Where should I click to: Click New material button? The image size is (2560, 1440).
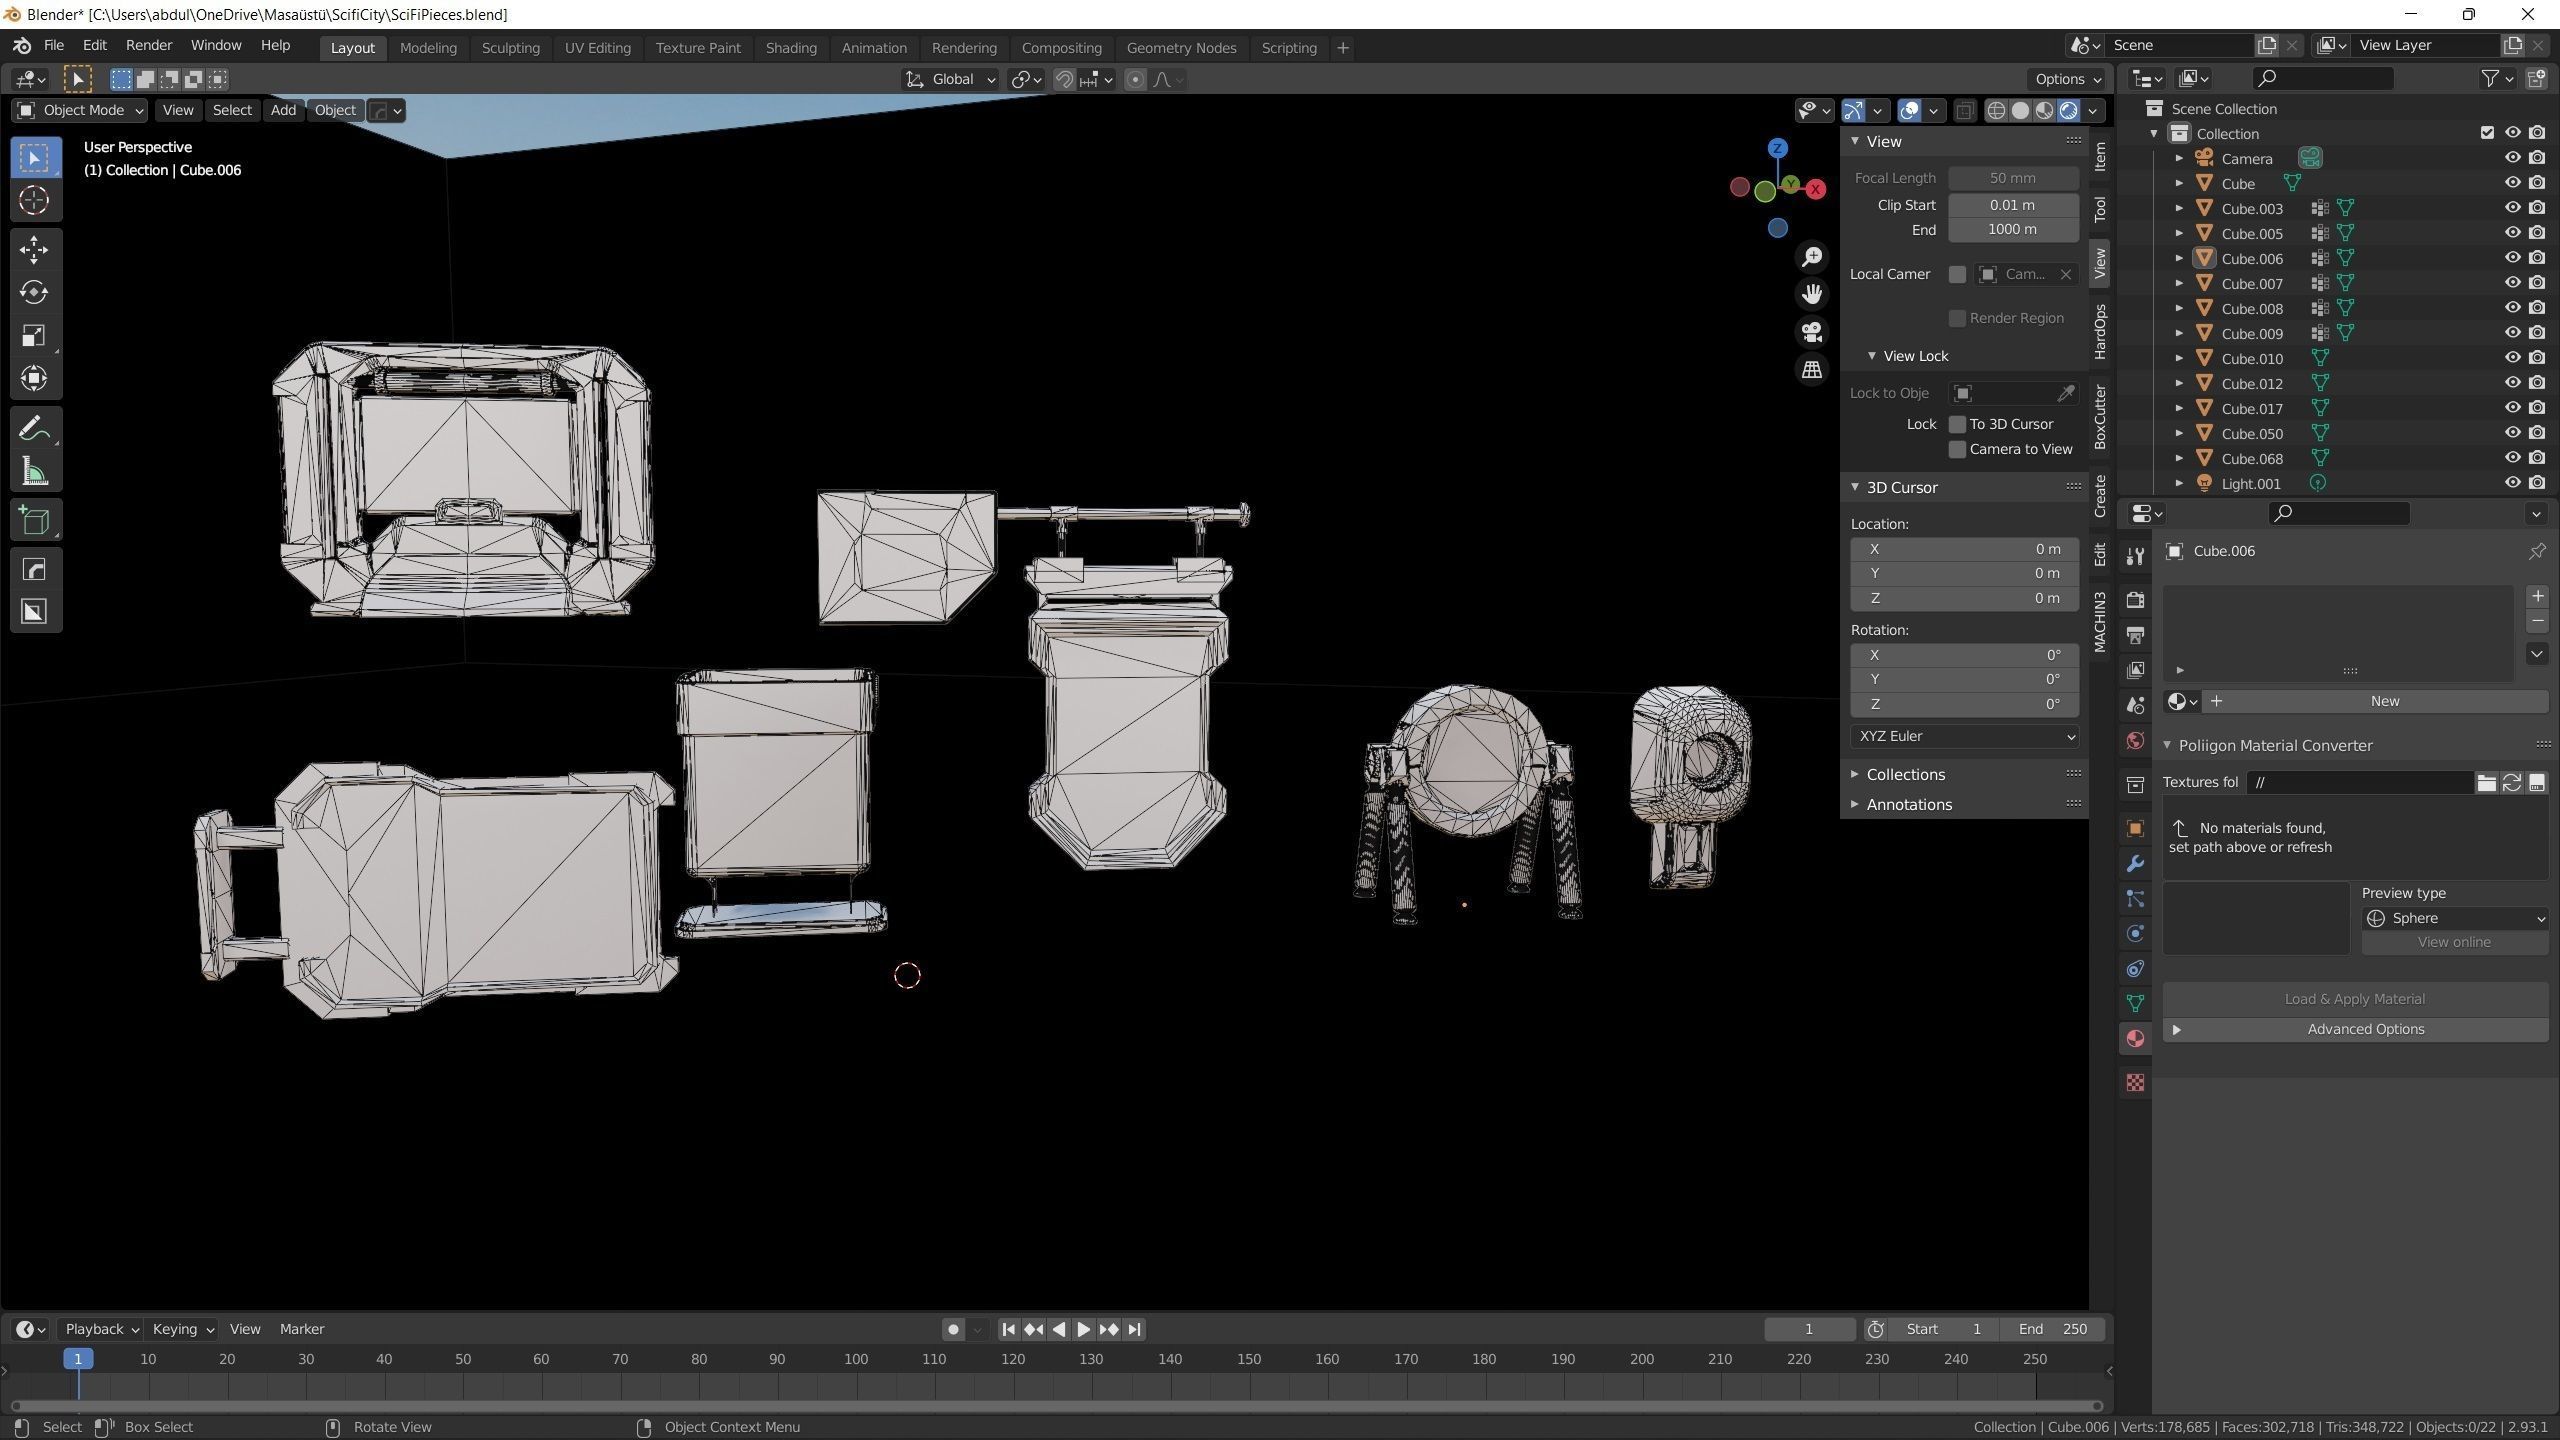(2384, 701)
